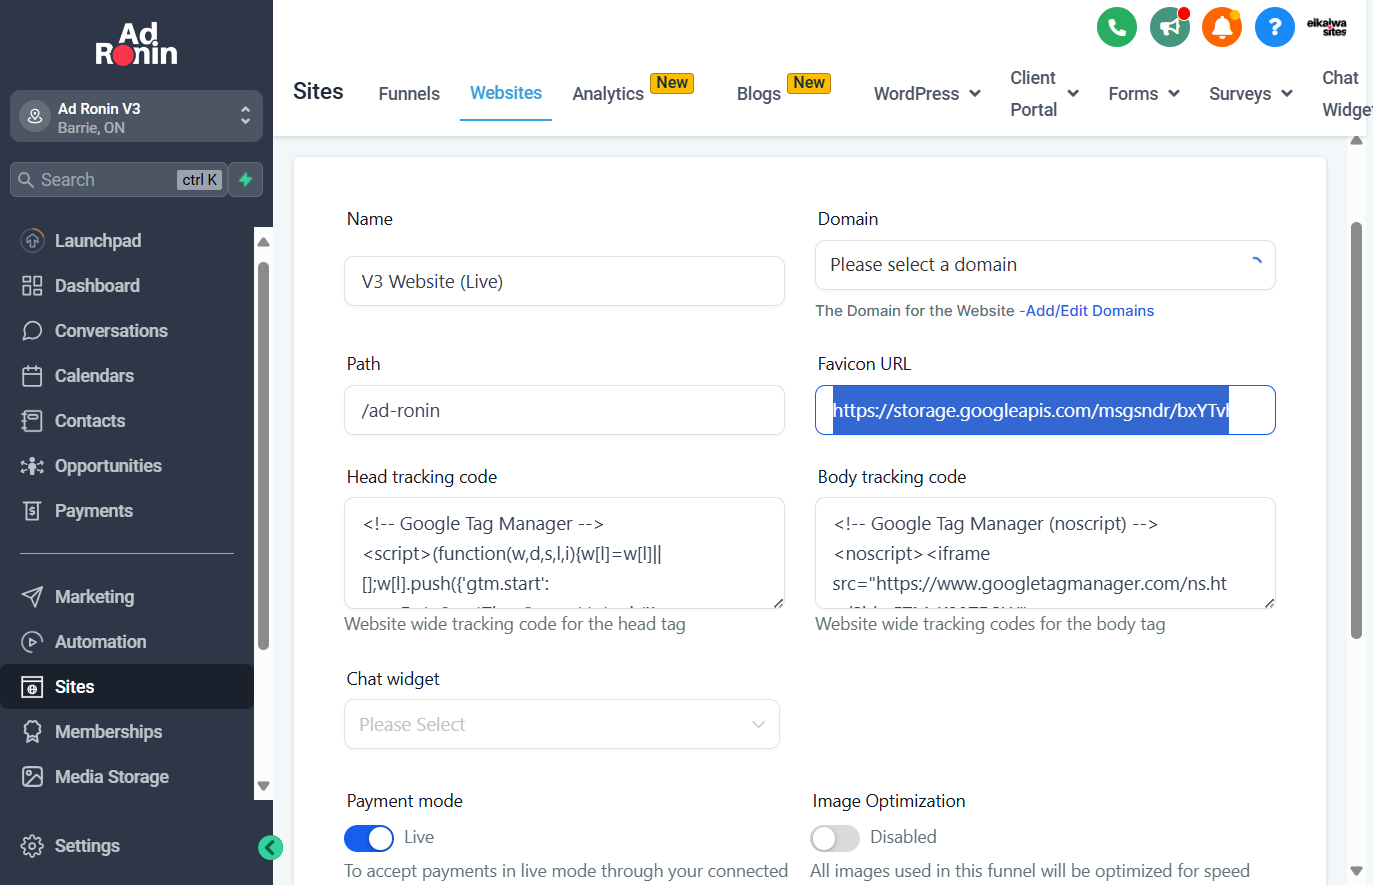Open the Domain select dropdown
1373x885 pixels.
(1045, 265)
